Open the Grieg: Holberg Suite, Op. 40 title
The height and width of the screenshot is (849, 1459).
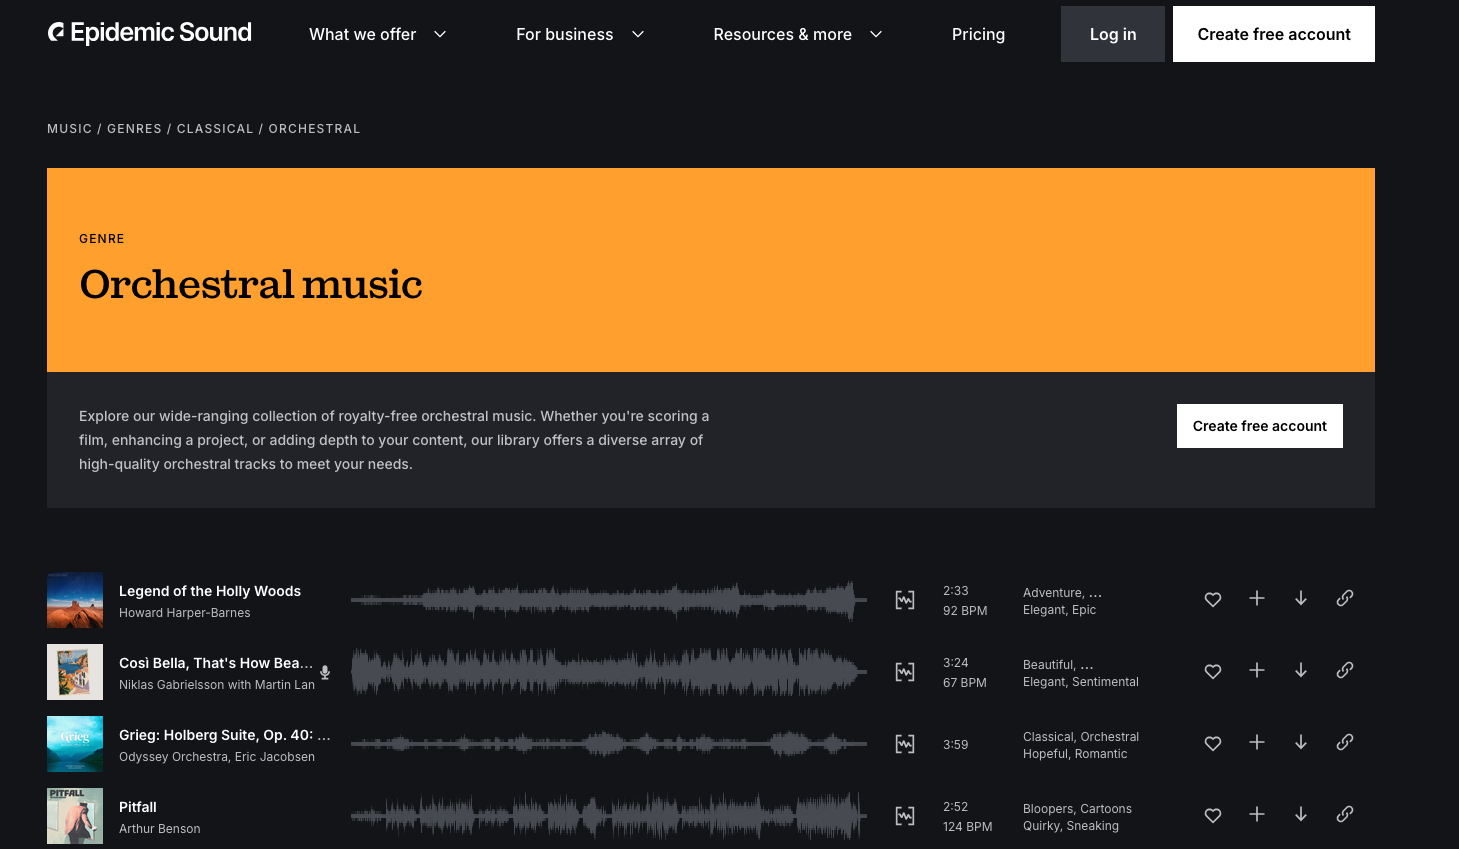tap(225, 735)
